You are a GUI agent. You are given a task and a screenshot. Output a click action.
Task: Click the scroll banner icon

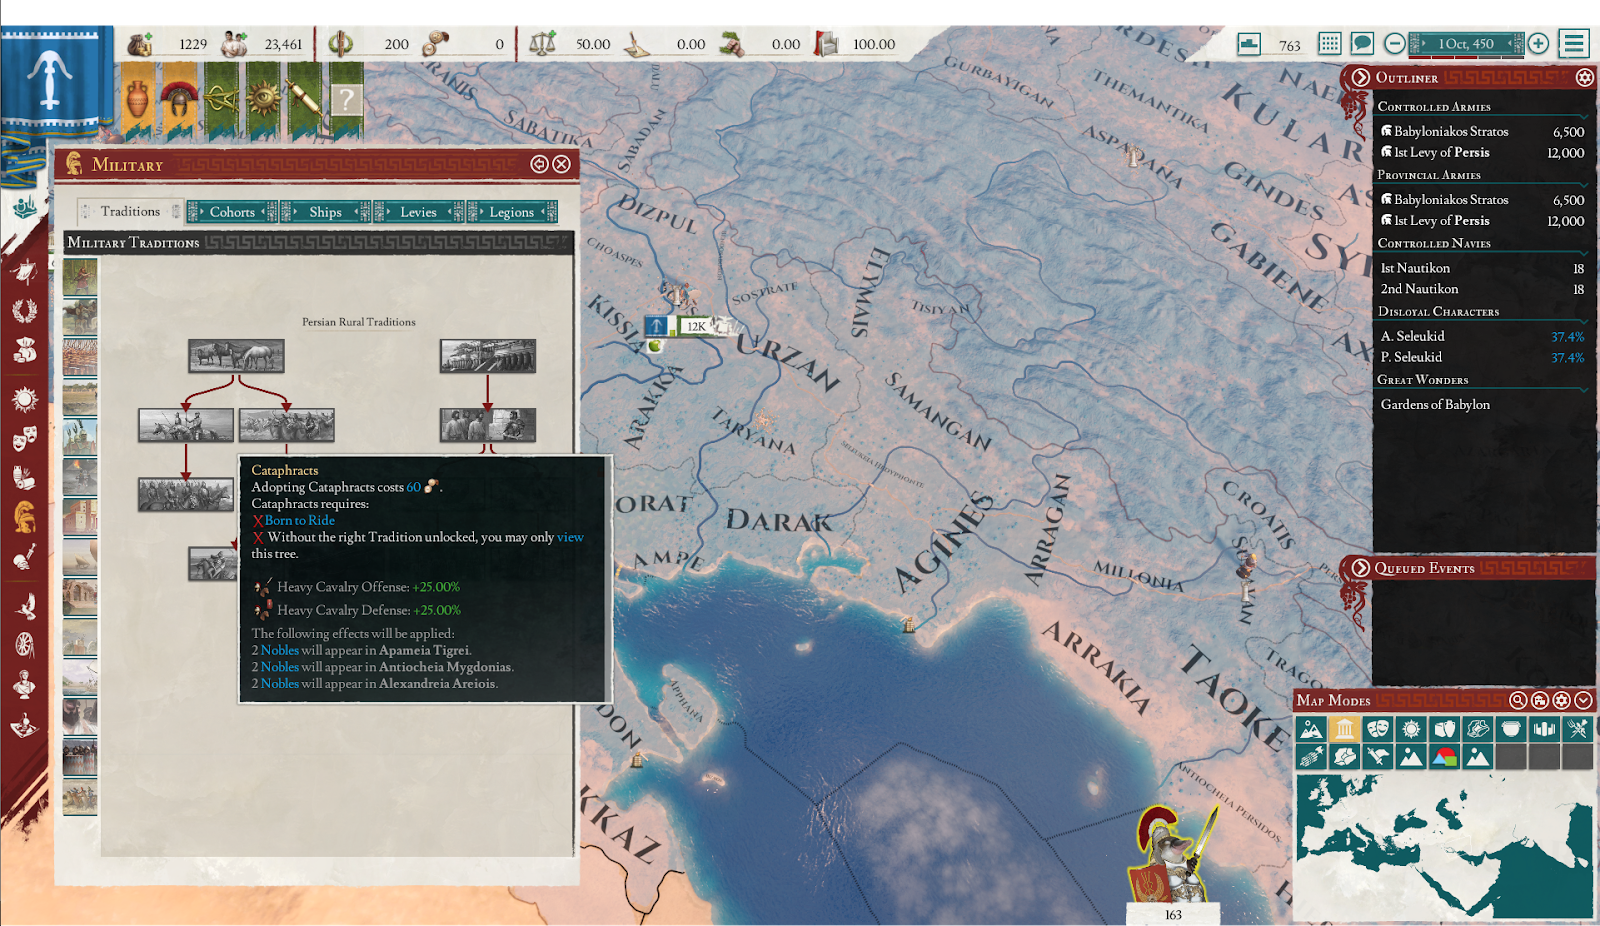tap(304, 99)
